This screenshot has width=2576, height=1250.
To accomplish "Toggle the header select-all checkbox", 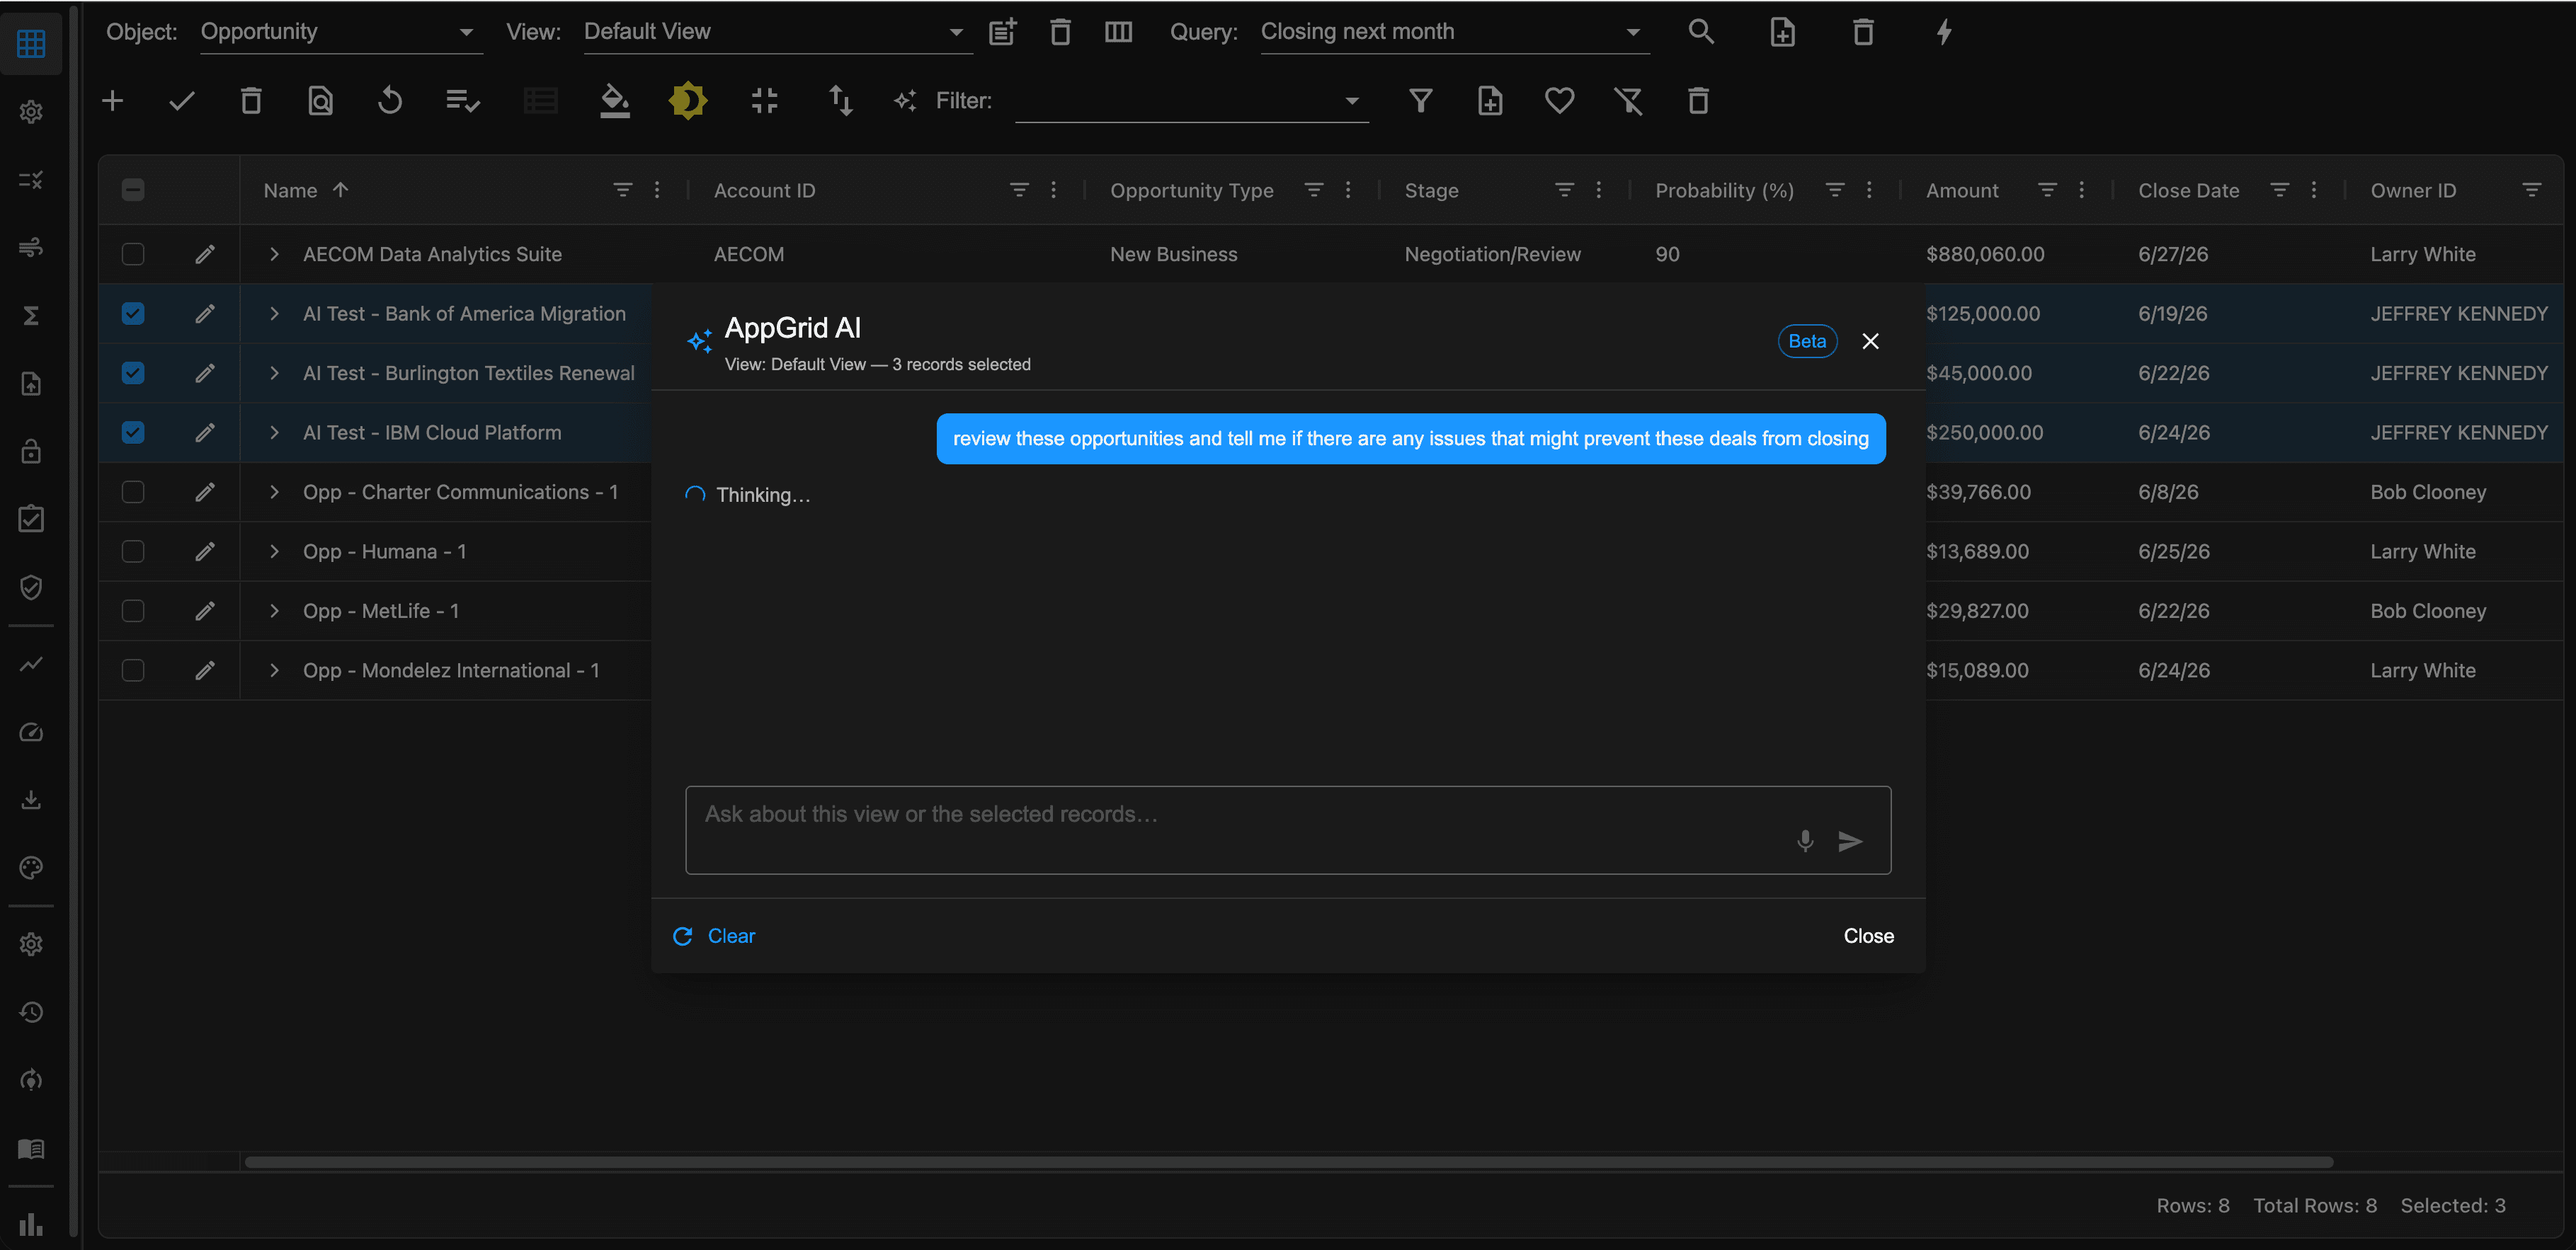I will tap(133, 190).
